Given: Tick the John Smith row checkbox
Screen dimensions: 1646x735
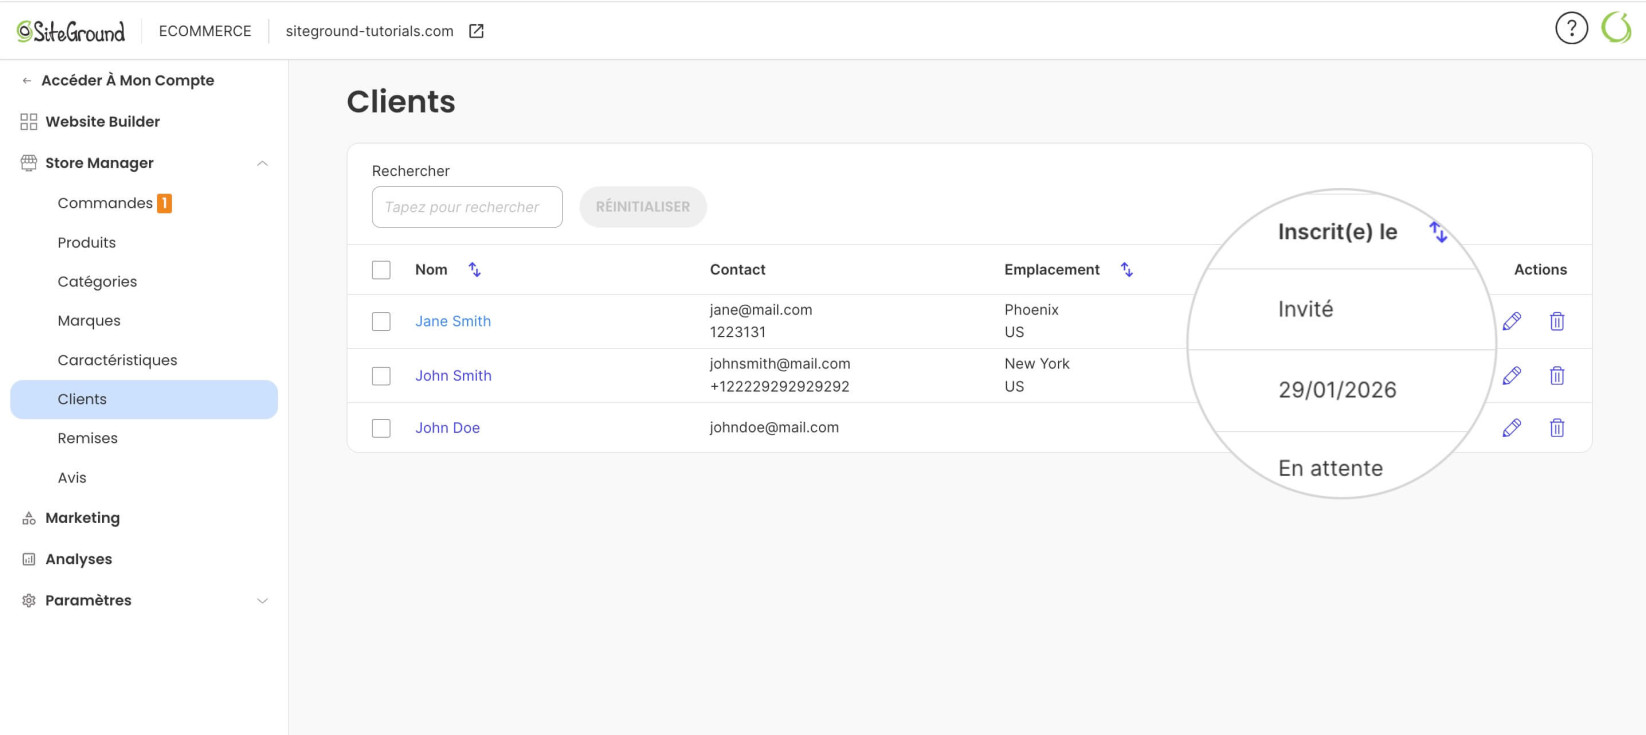Looking at the screenshot, I should tap(381, 376).
